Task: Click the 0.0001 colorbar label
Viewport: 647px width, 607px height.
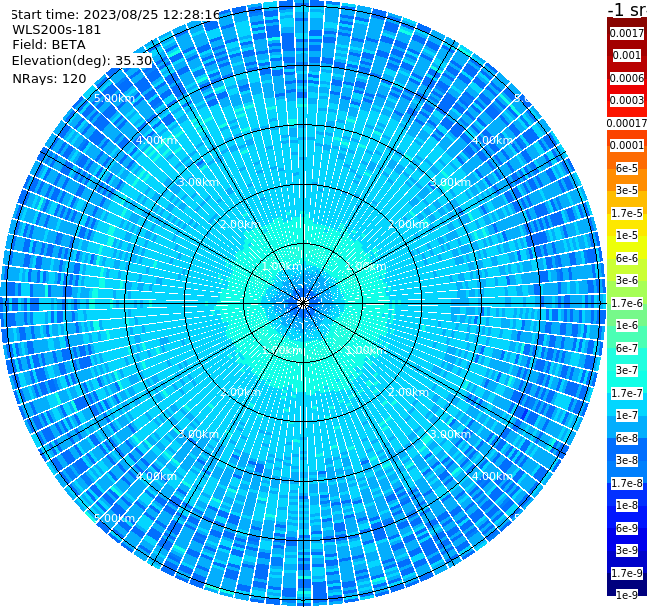Action: click(x=627, y=145)
